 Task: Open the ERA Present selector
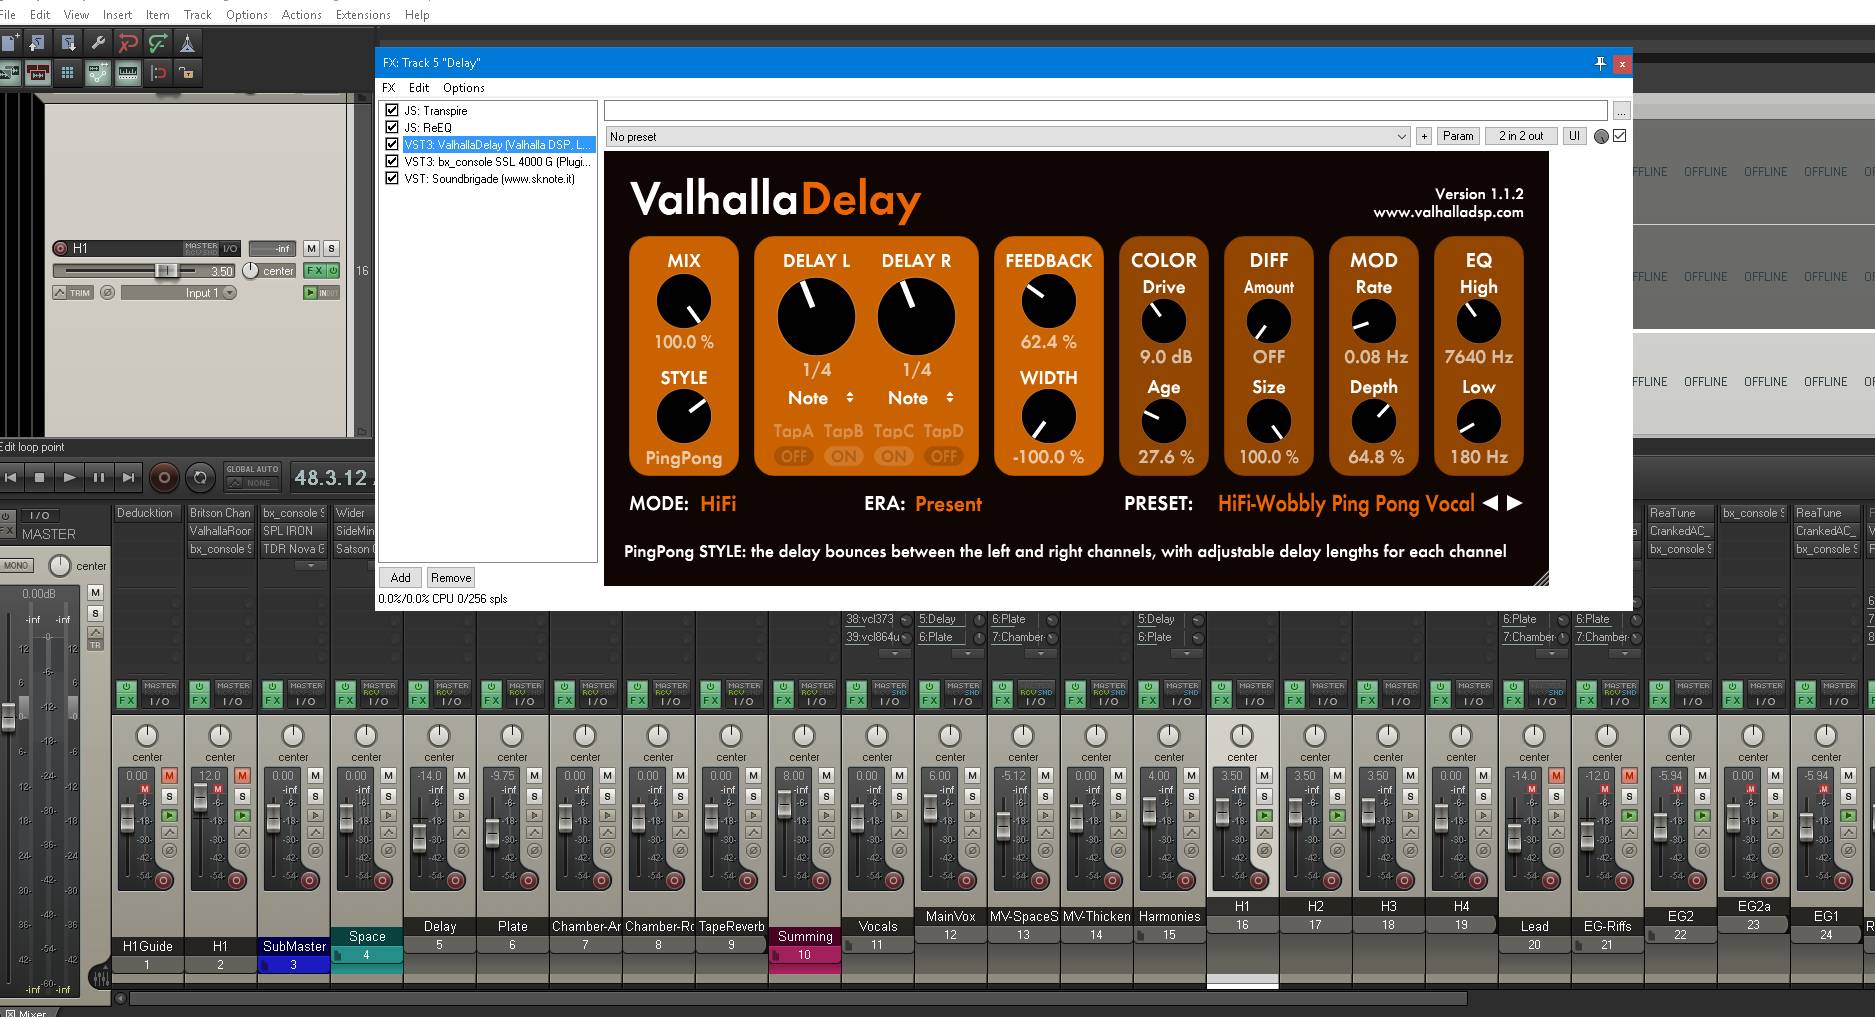pyautogui.click(x=948, y=504)
